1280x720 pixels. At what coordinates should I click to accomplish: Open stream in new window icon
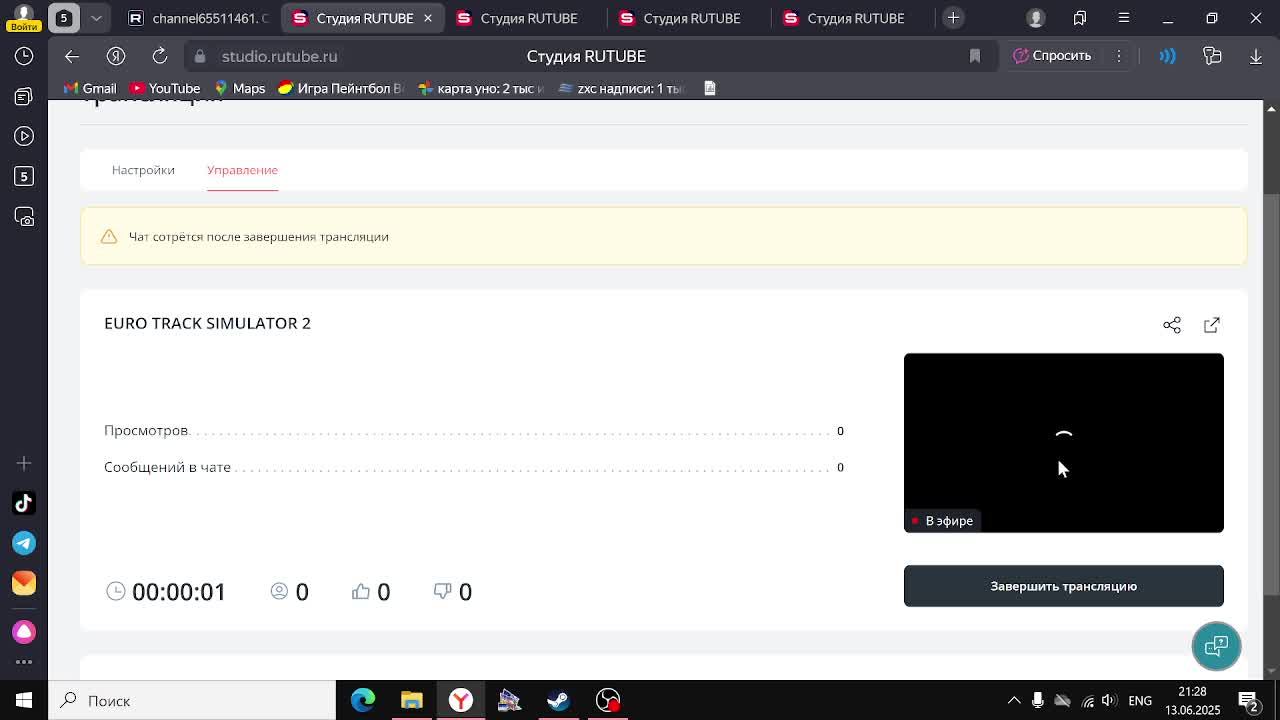tap(1212, 325)
